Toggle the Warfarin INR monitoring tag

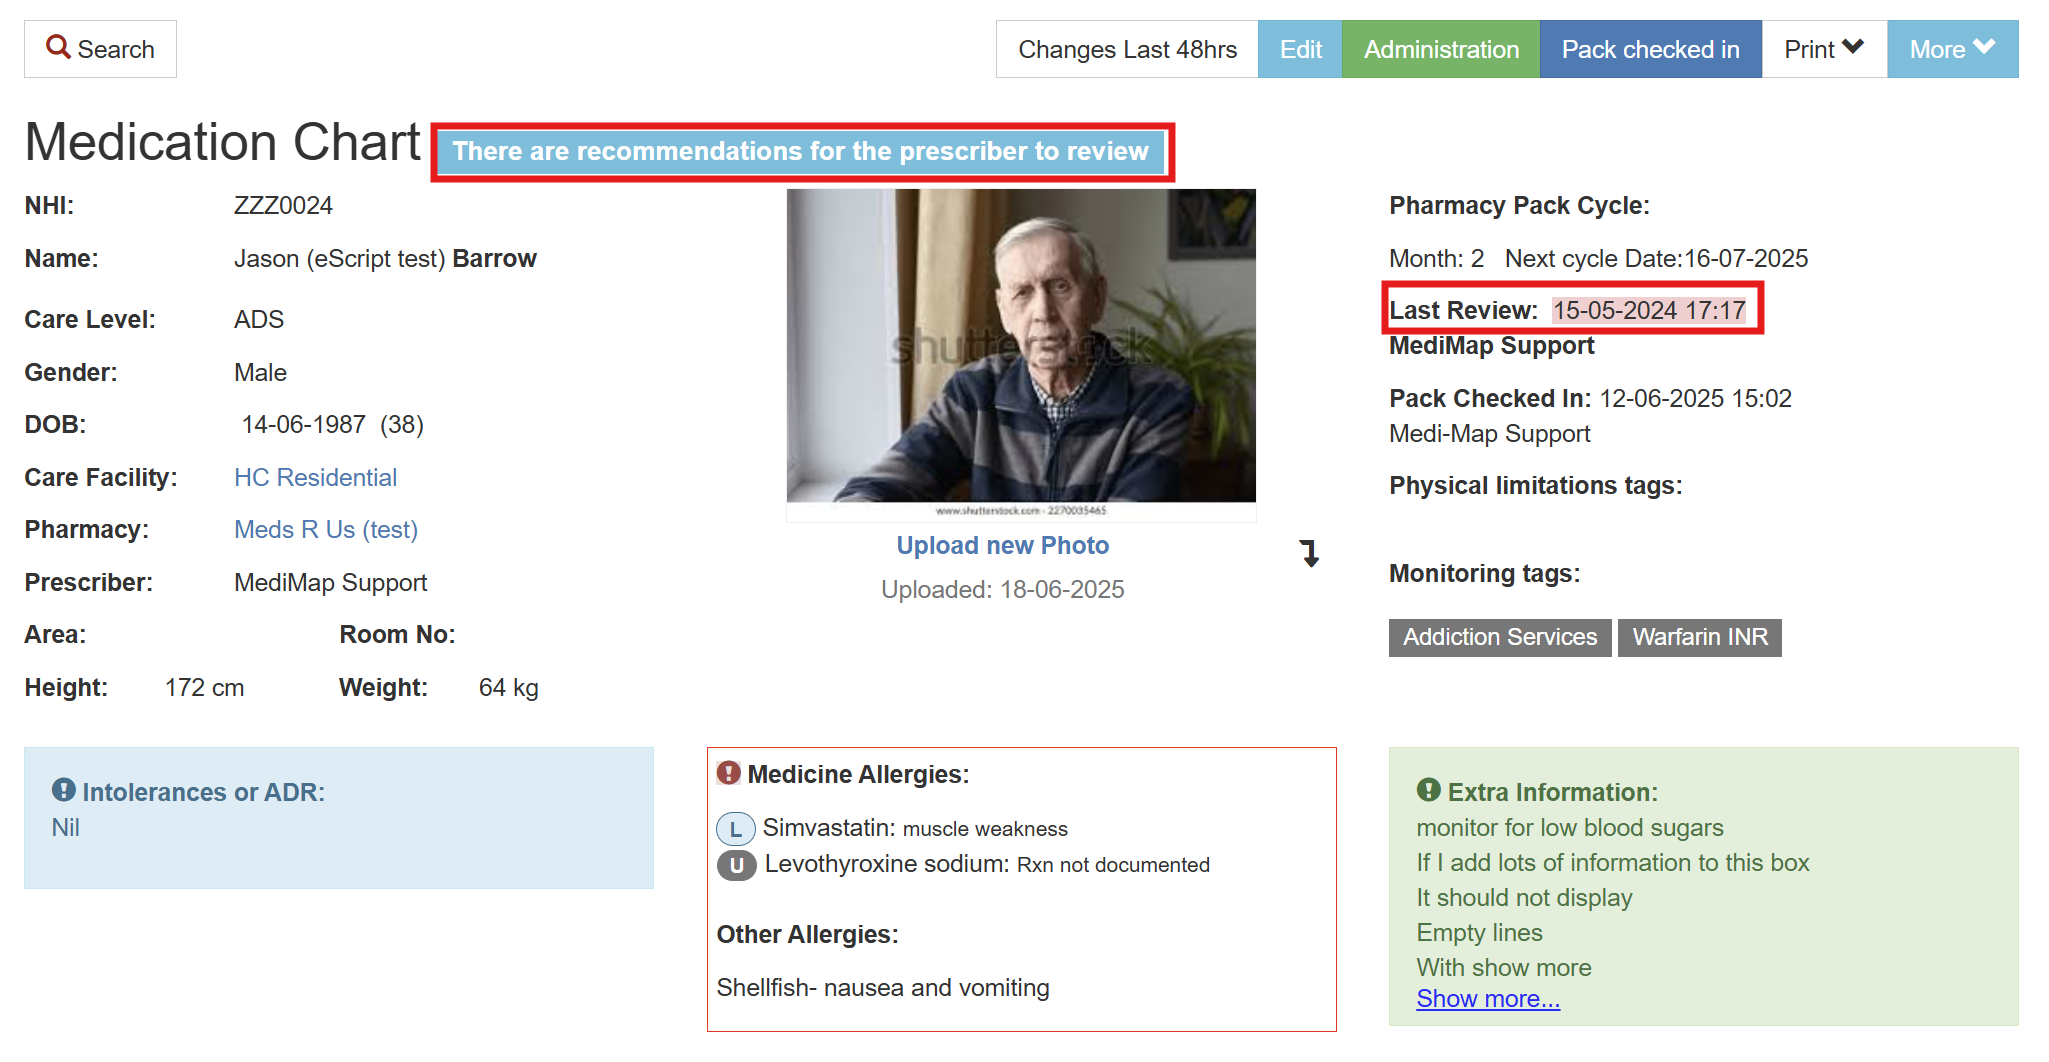coord(1699,637)
